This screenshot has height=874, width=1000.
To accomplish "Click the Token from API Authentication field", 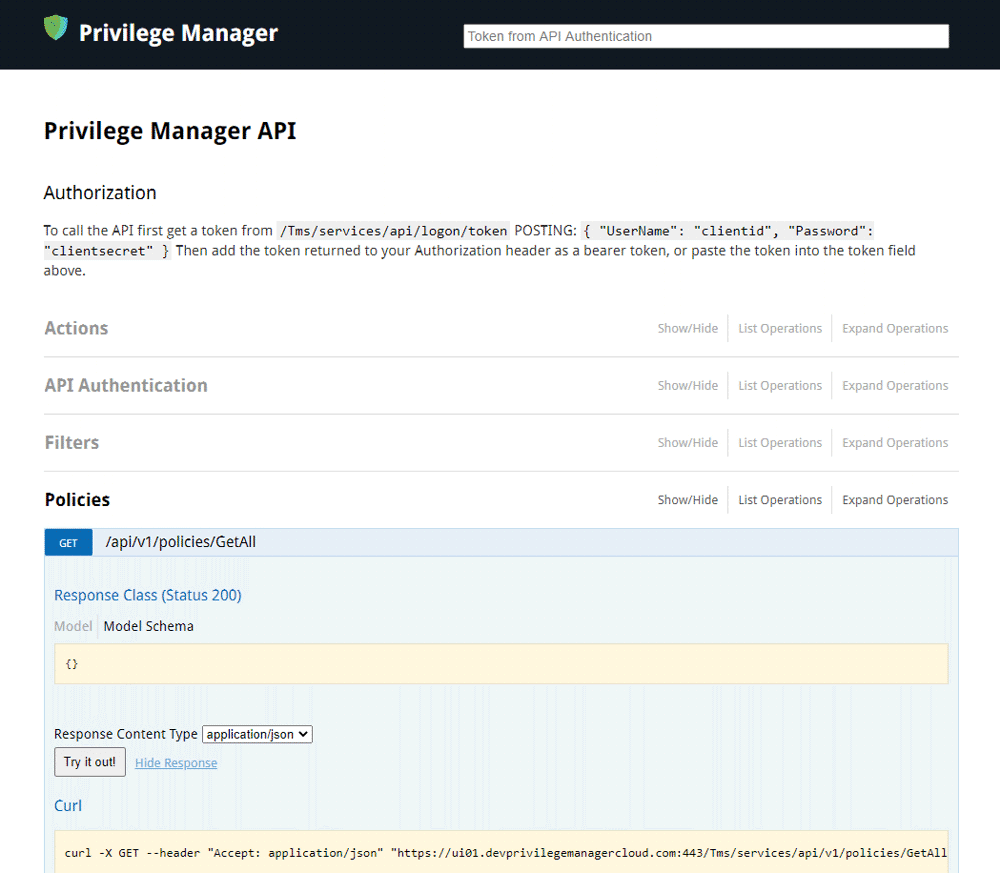I will click(705, 36).
